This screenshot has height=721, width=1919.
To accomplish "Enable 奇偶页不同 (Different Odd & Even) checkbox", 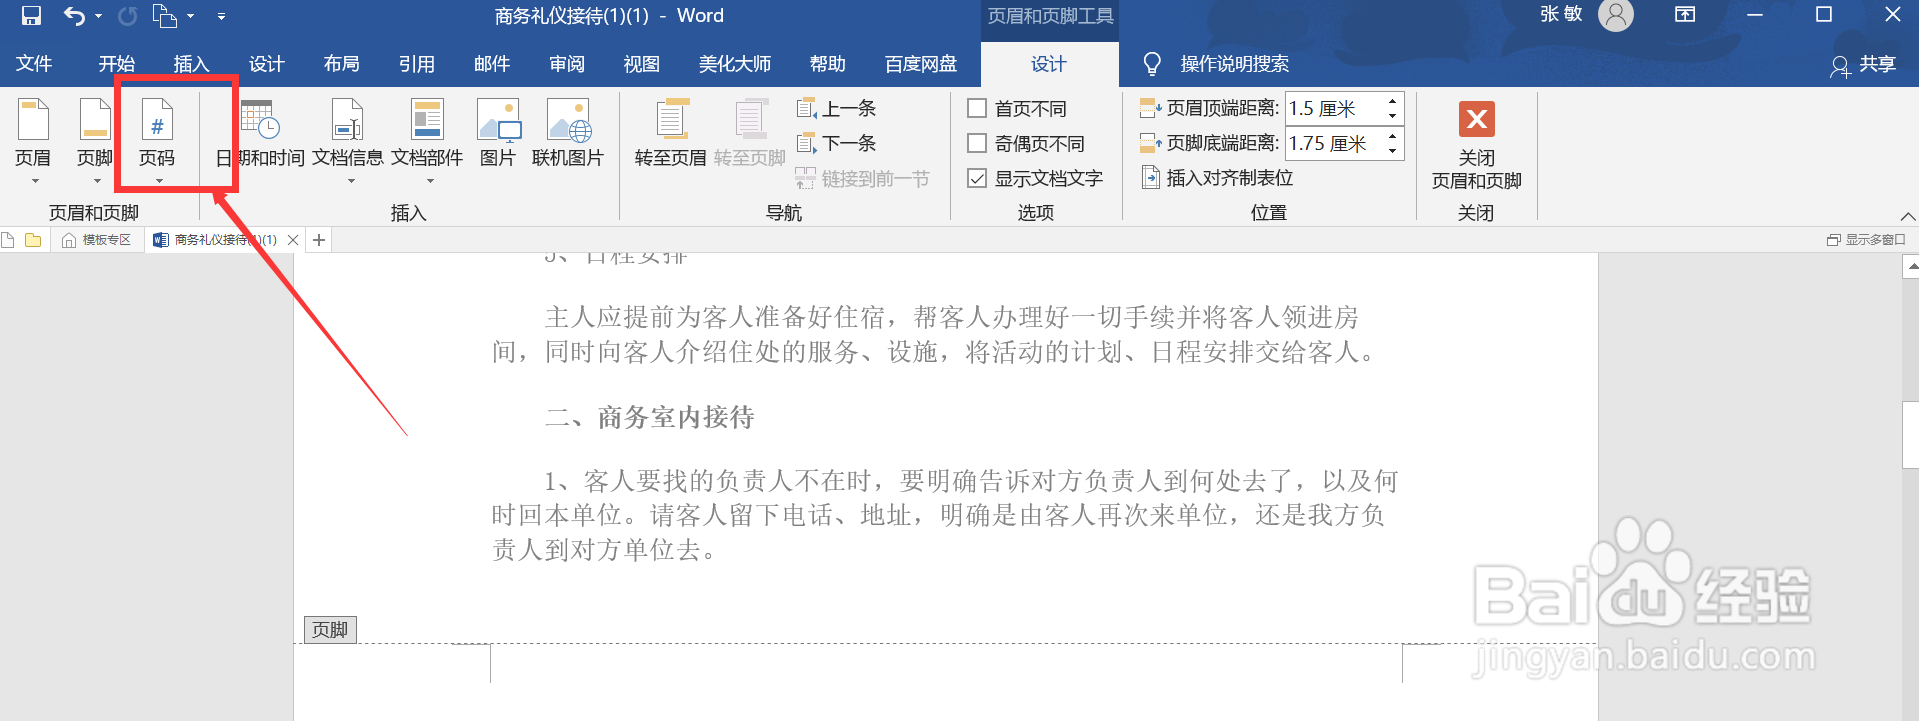I will click(977, 143).
